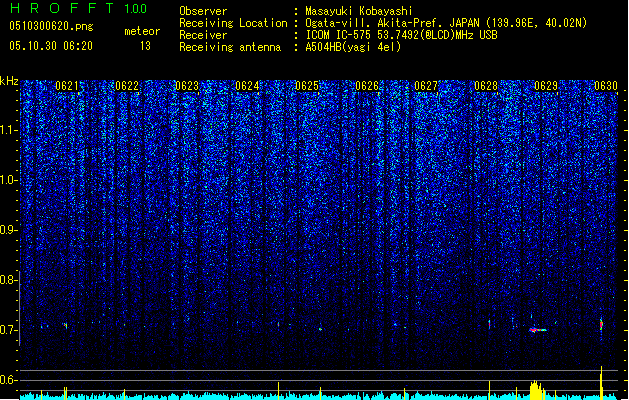Click the 0629 time marker
Screen dimensions: 629x400
[x=546, y=86]
